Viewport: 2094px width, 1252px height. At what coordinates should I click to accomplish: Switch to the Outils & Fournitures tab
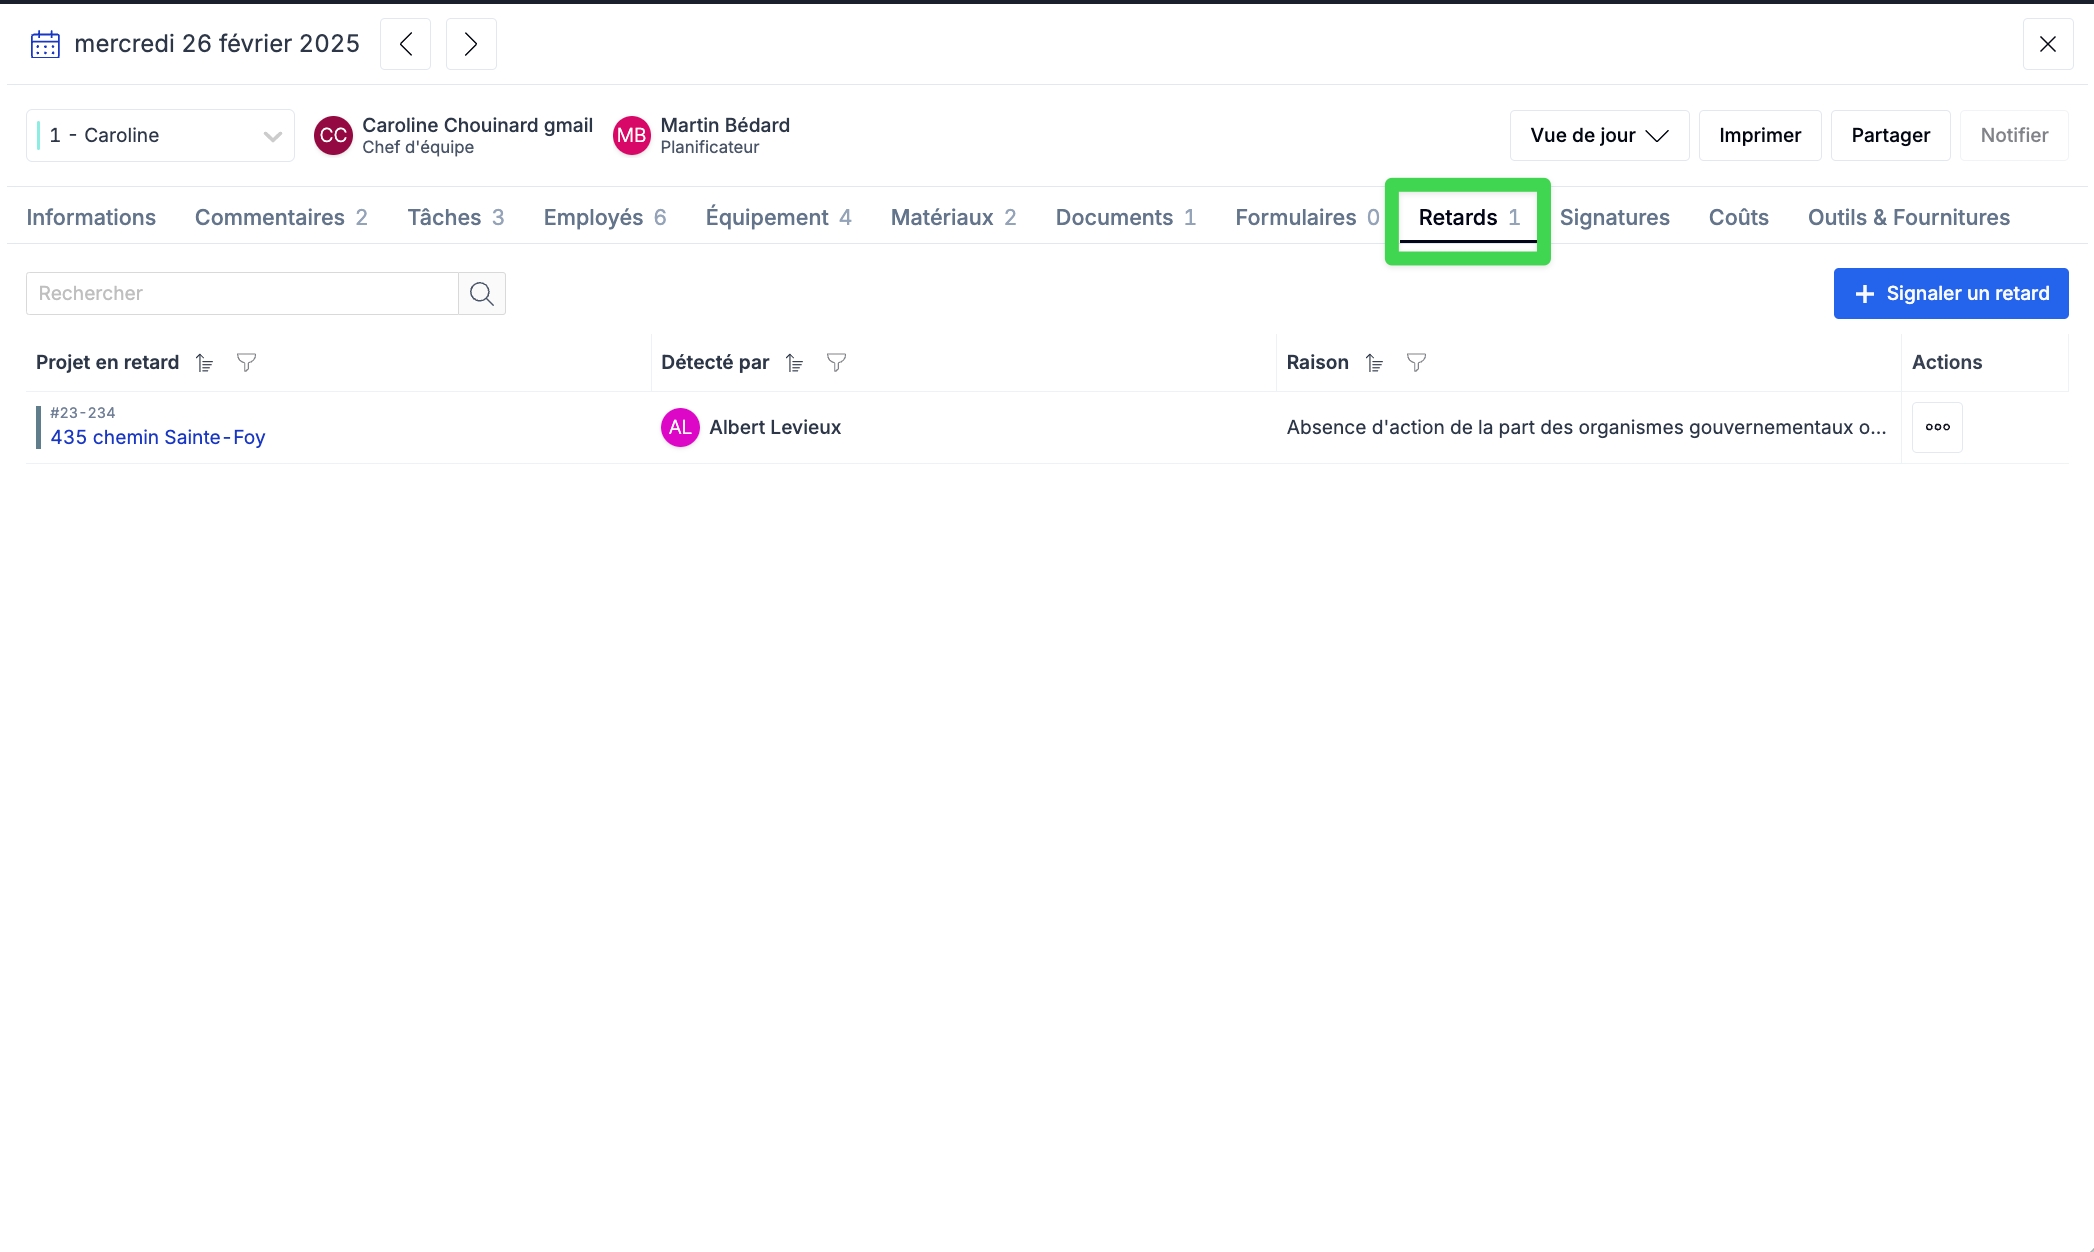point(1908,217)
